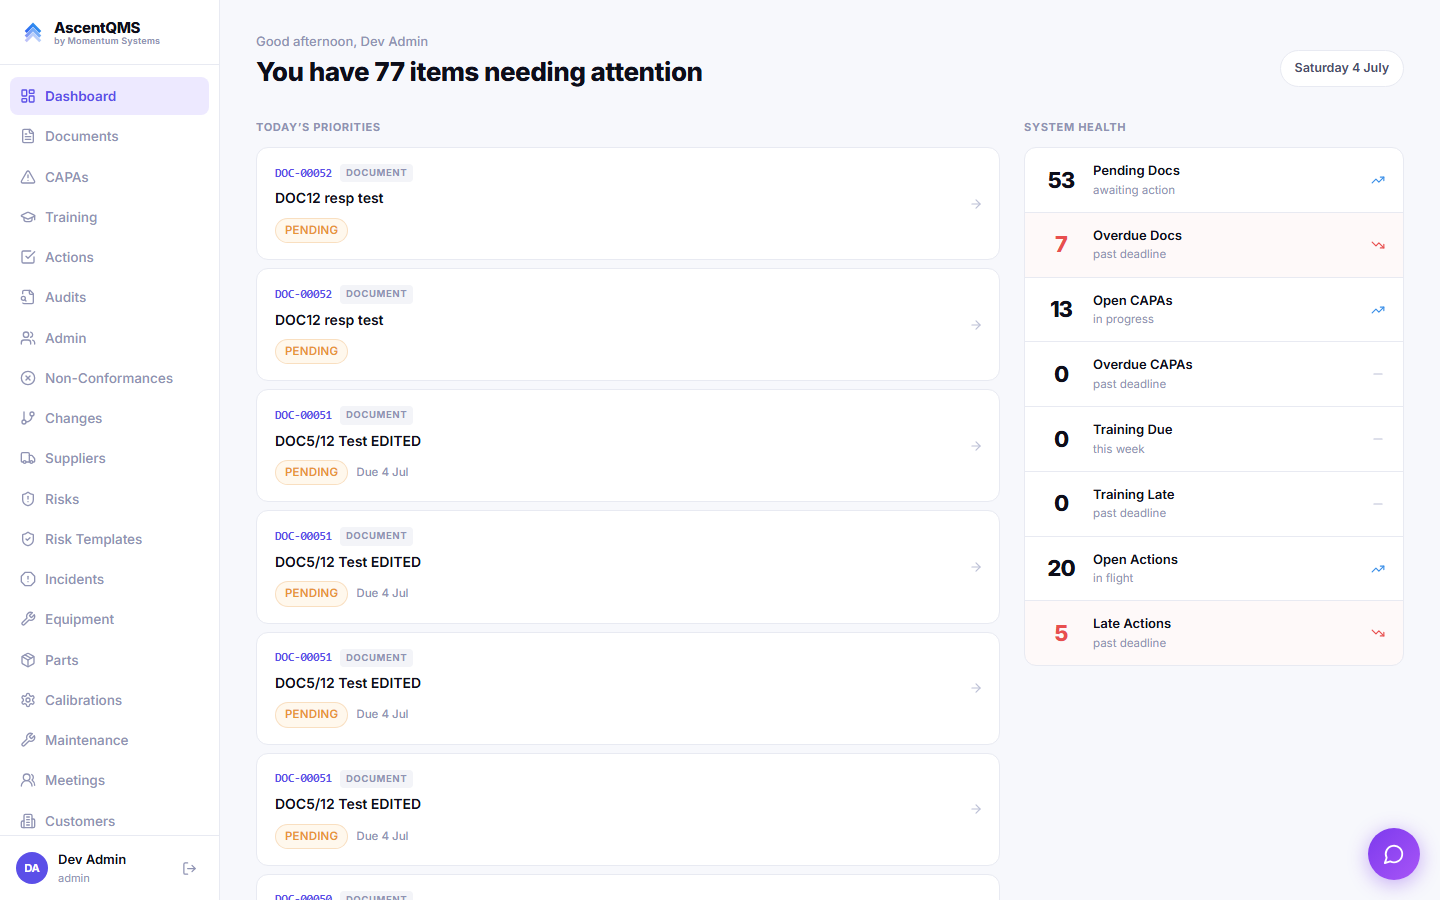Viewport: 1440px width, 900px height.
Task: Click the AscentQMS logo icon
Action: pos(33,33)
